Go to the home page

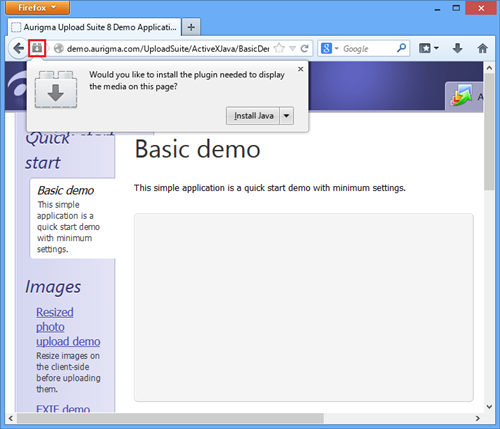[x=482, y=49]
